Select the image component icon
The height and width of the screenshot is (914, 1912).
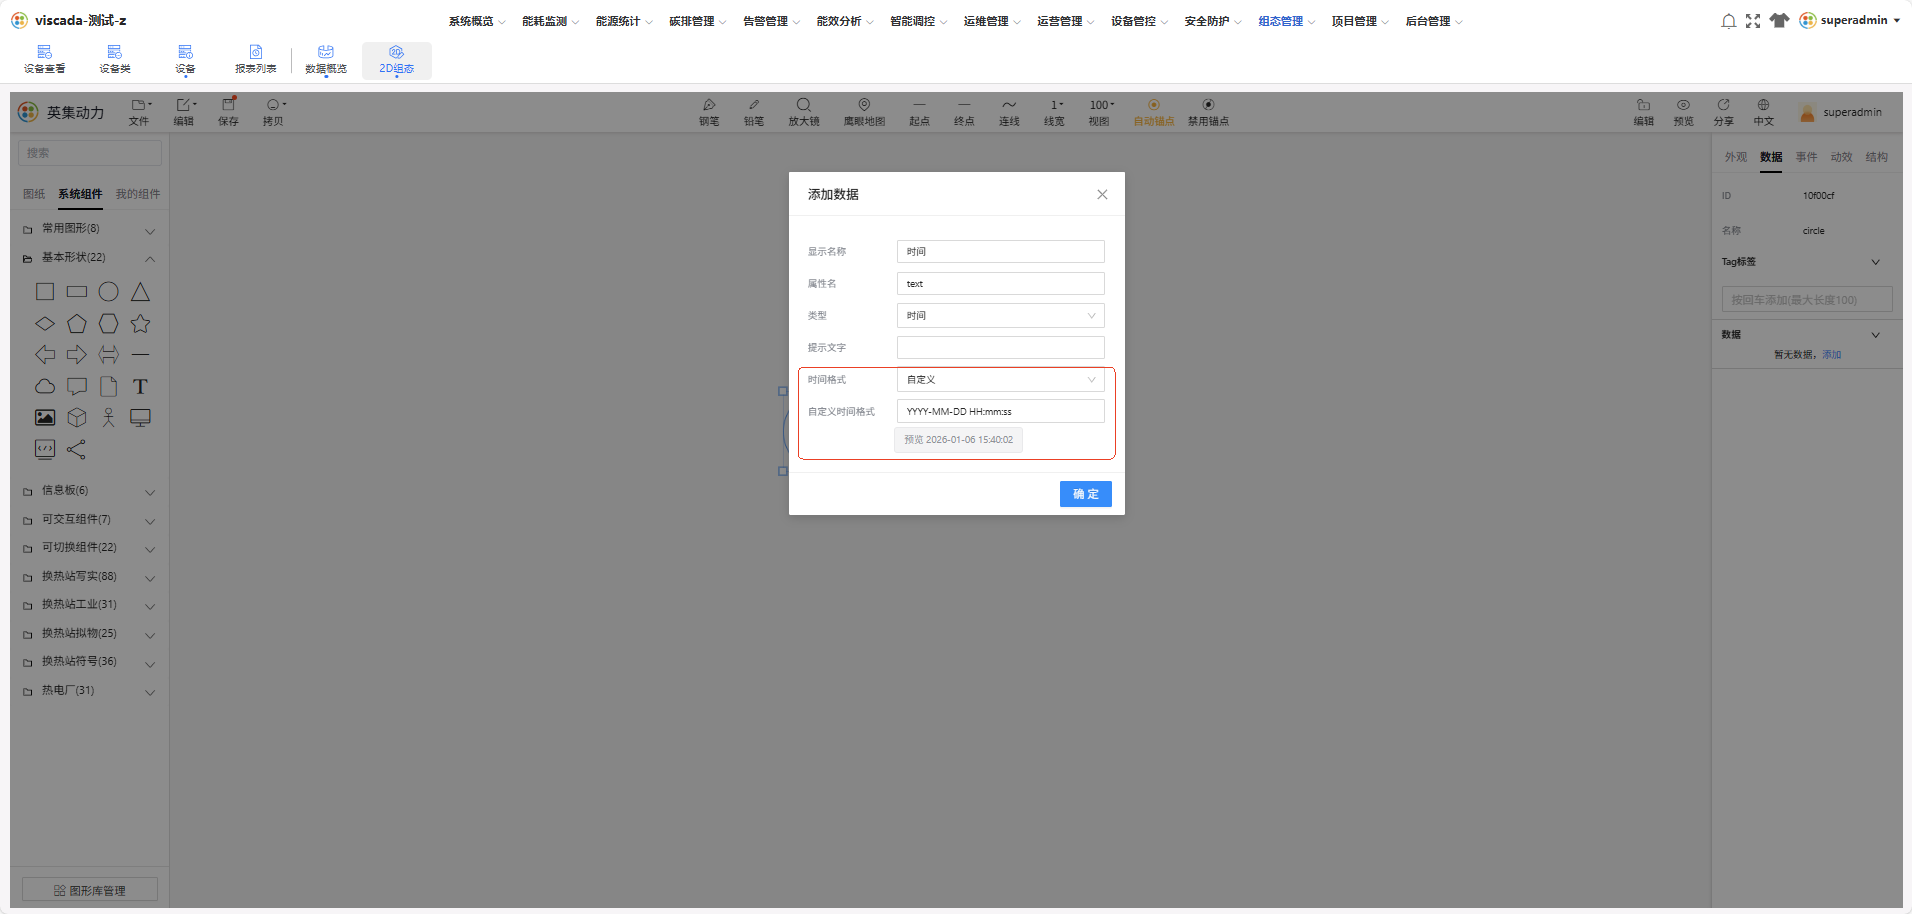coord(45,418)
